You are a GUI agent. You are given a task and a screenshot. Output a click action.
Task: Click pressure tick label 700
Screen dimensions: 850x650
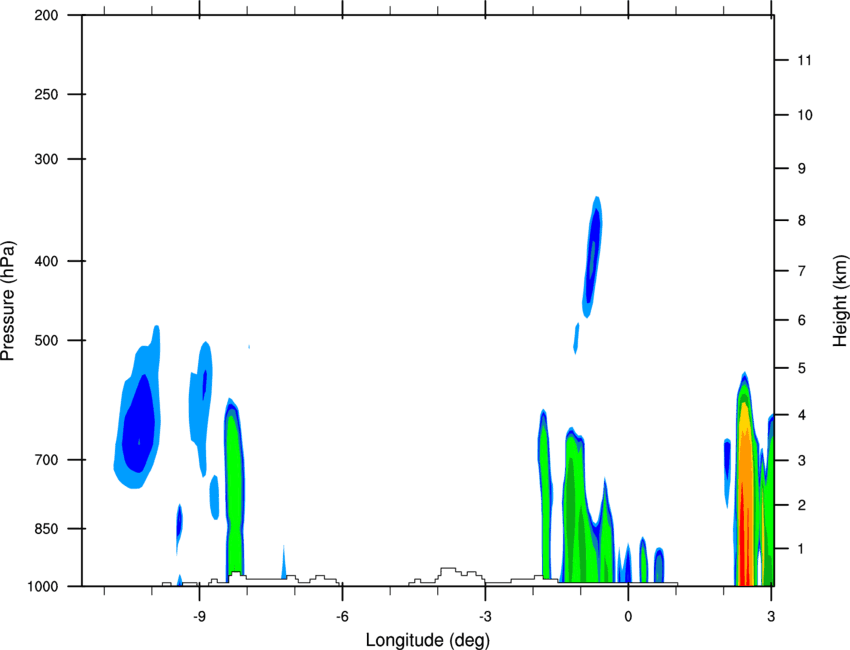pos(46,460)
